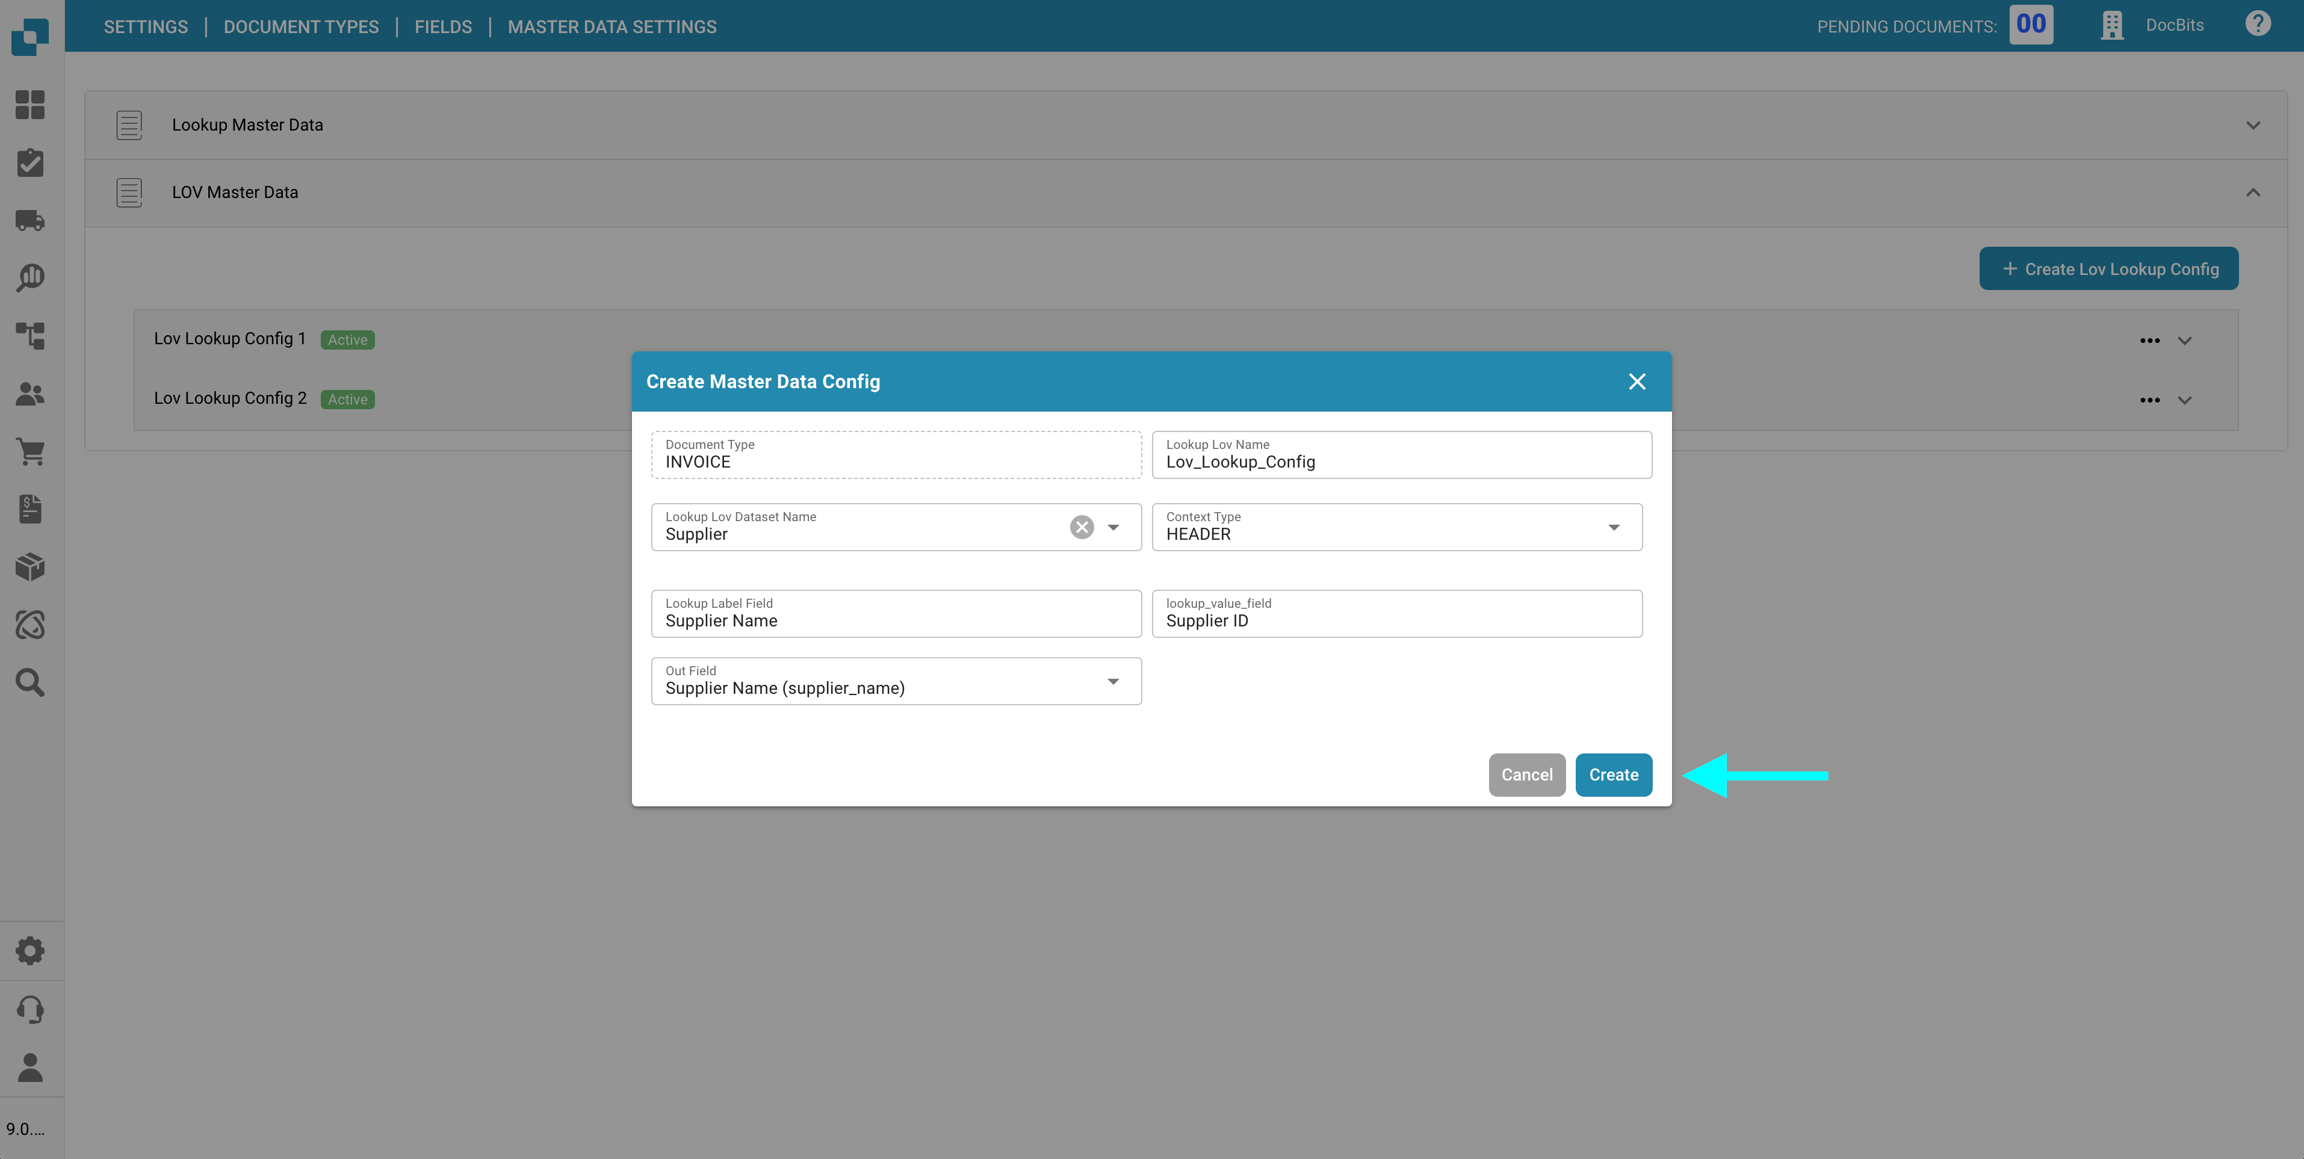Switch to the FIELDS tab
The width and height of the screenshot is (2304, 1159).
pos(443,27)
